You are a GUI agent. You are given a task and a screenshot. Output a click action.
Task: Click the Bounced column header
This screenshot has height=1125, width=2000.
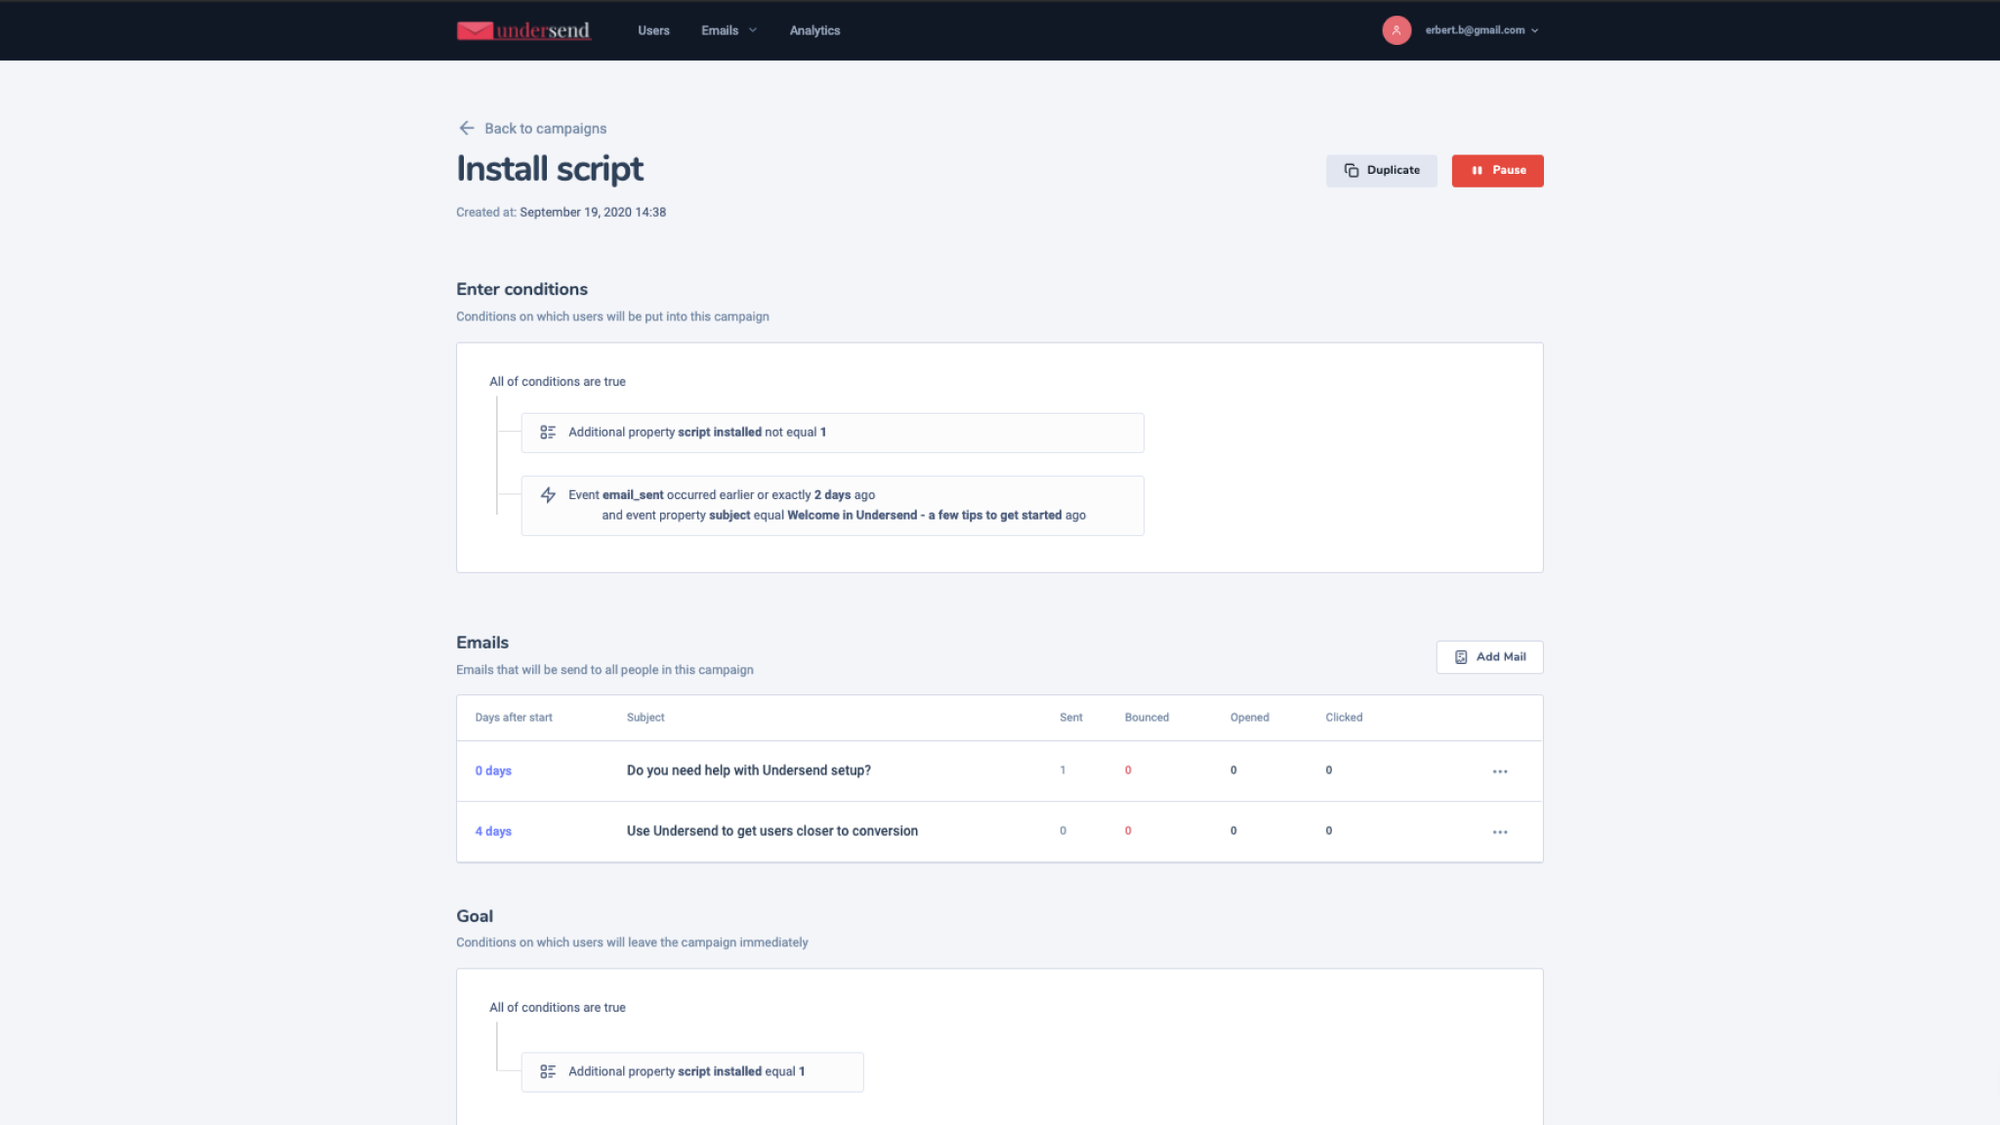click(x=1146, y=717)
